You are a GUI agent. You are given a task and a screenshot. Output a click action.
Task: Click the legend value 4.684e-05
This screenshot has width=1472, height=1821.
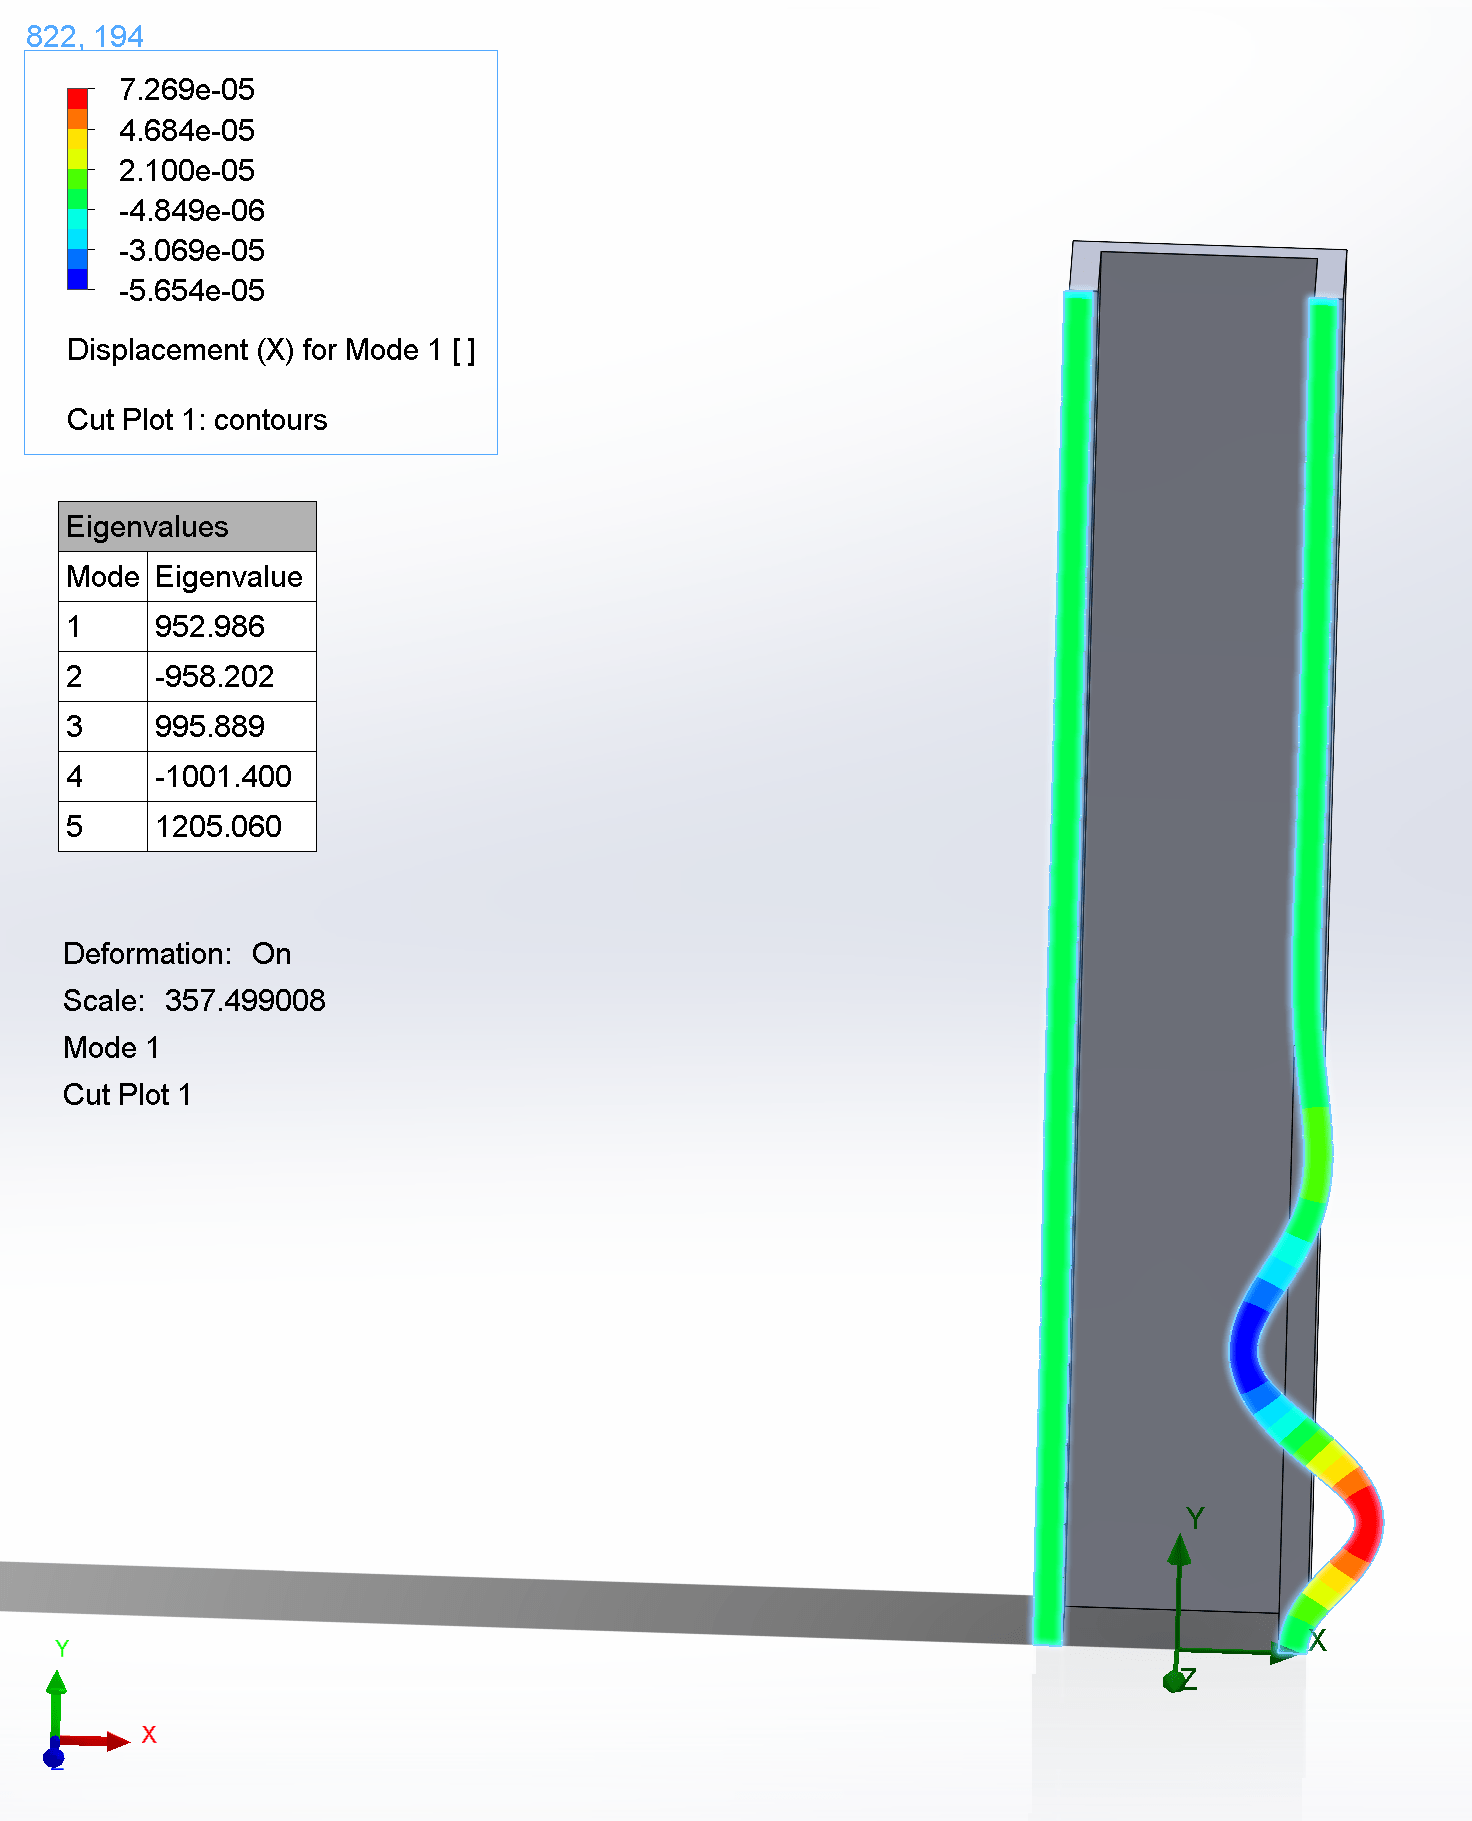[x=186, y=130]
